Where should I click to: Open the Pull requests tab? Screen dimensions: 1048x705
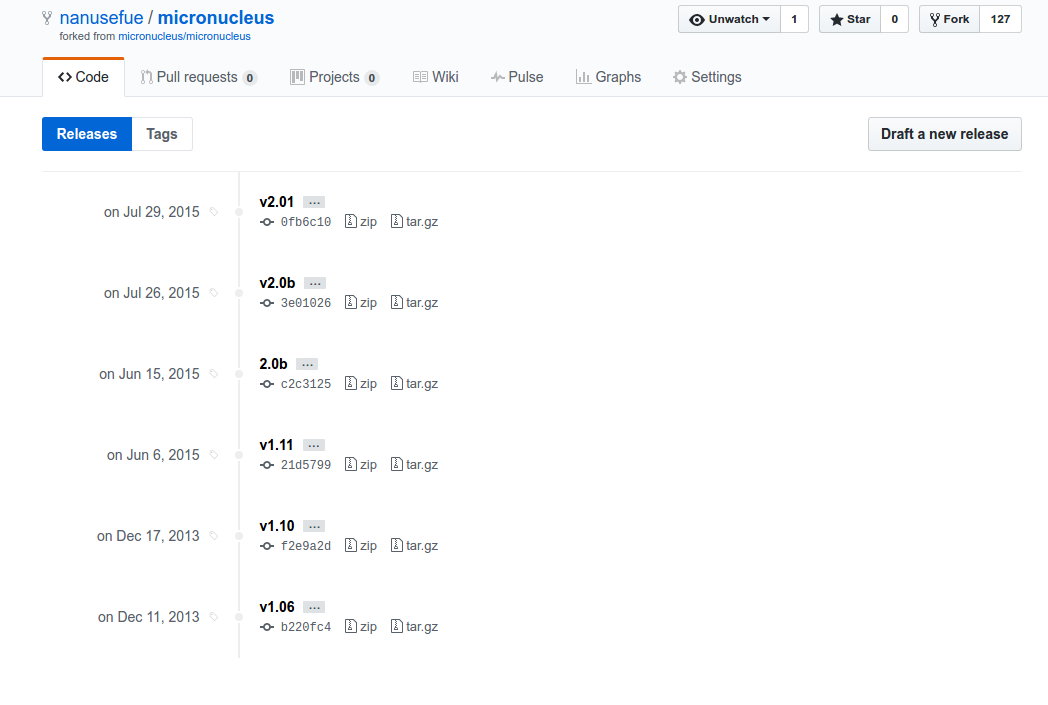click(x=197, y=77)
